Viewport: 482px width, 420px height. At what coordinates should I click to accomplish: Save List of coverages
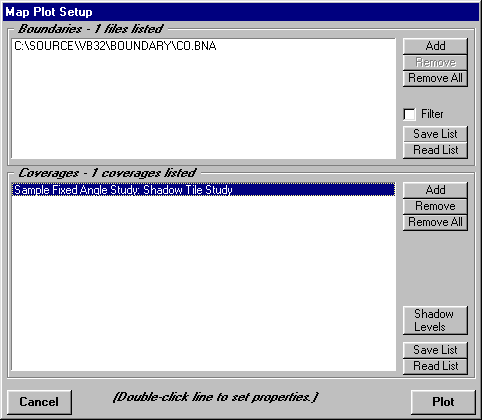click(435, 350)
